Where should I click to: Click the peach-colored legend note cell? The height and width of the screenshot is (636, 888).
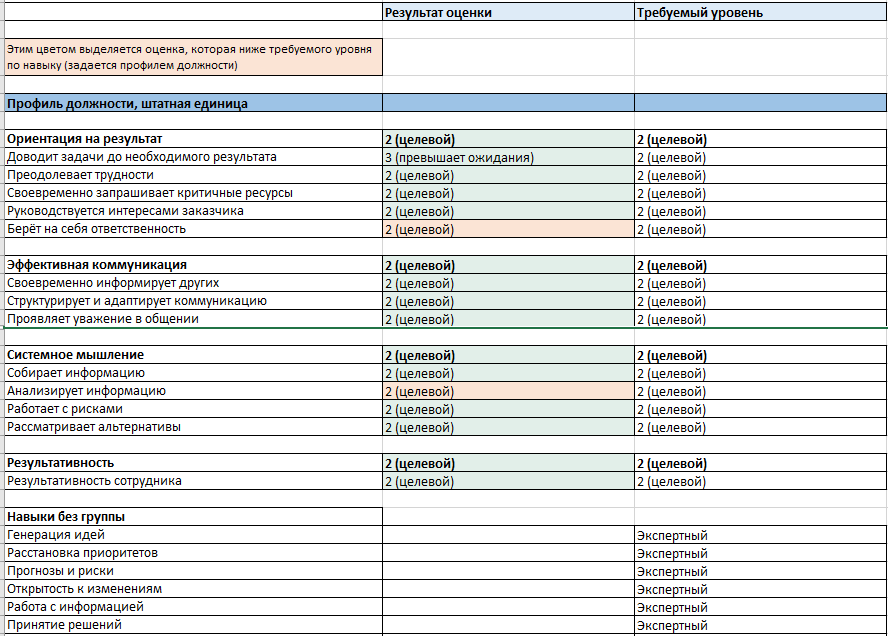coord(193,57)
